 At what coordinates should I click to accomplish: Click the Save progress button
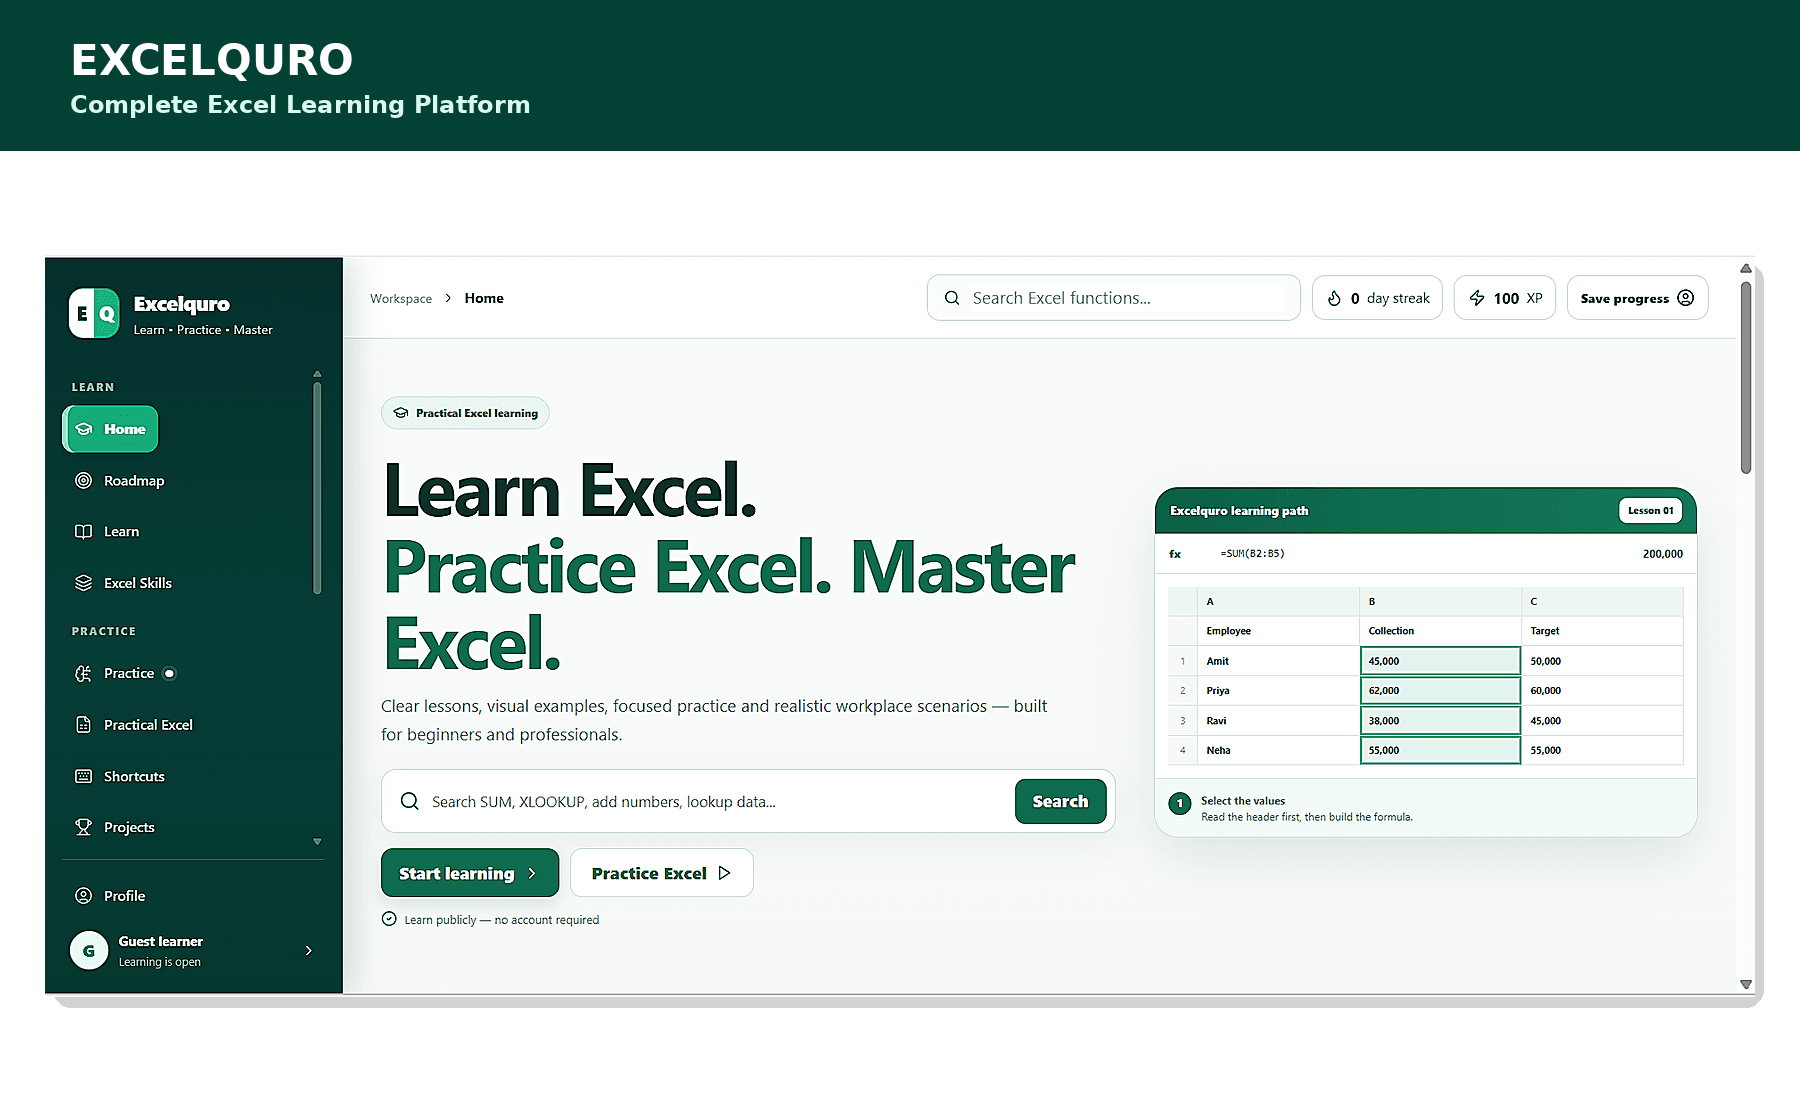pyautogui.click(x=1638, y=298)
